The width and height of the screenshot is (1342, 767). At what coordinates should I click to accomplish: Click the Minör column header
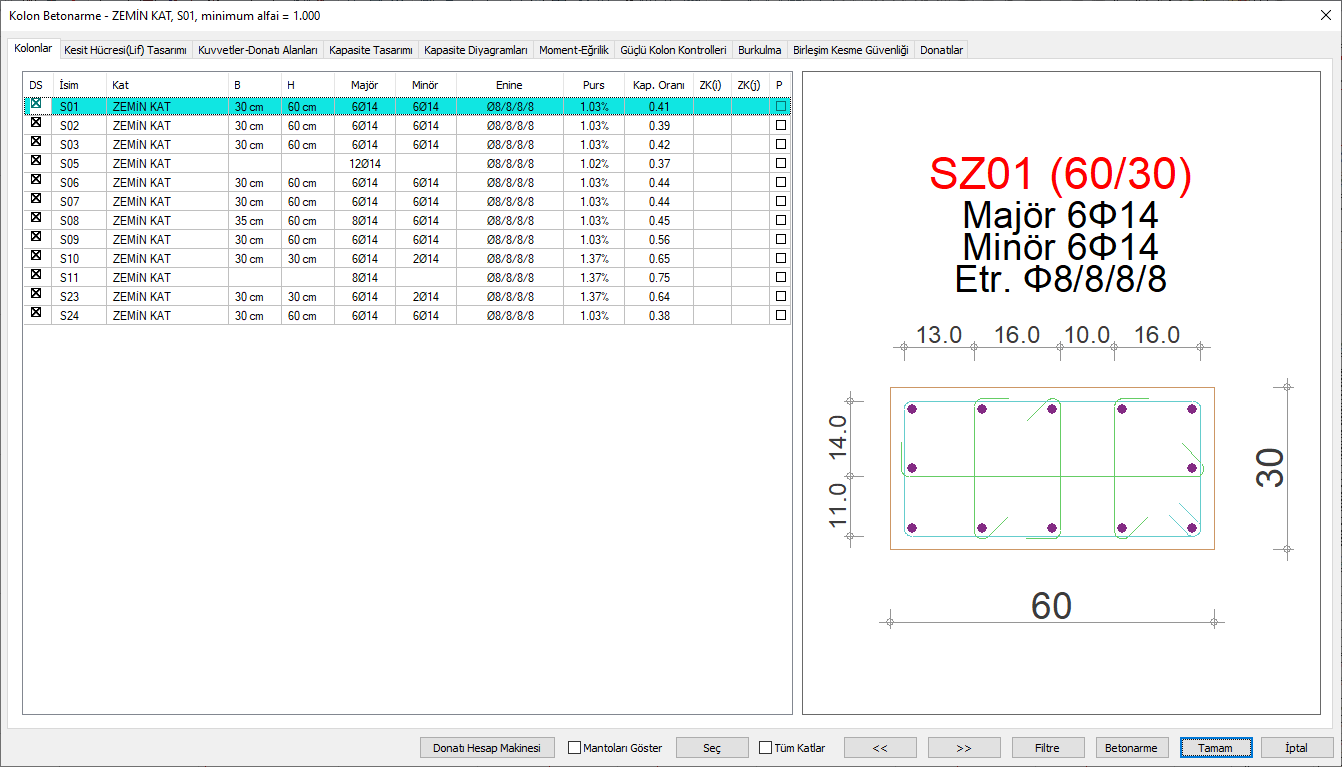coord(426,85)
